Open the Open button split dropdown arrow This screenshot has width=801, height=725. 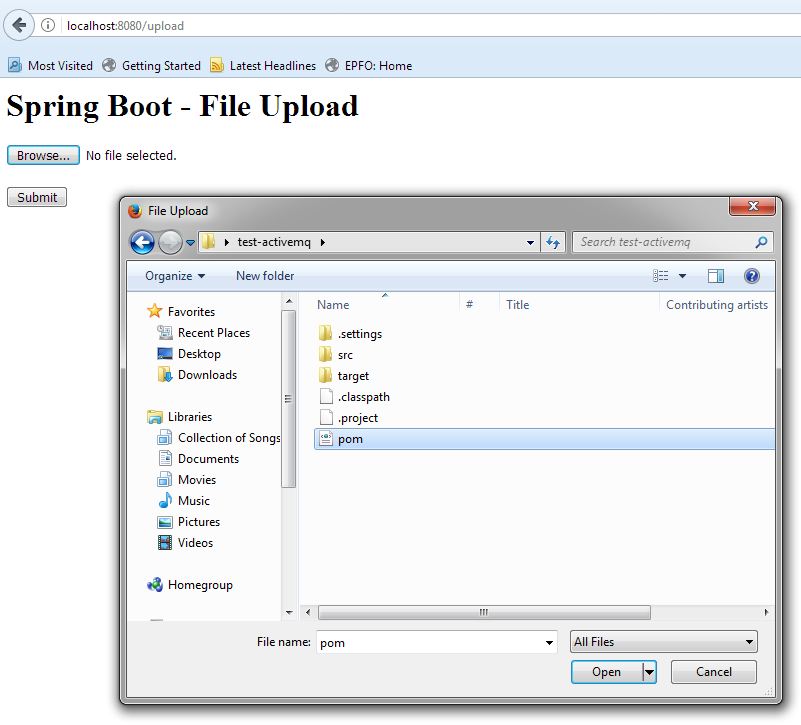click(649, 672)
